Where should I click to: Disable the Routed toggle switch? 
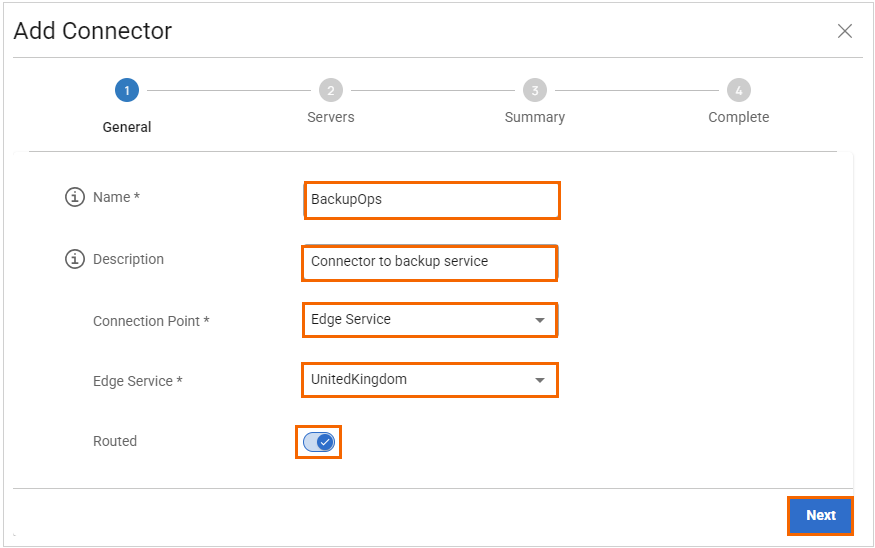click(319, 442)
